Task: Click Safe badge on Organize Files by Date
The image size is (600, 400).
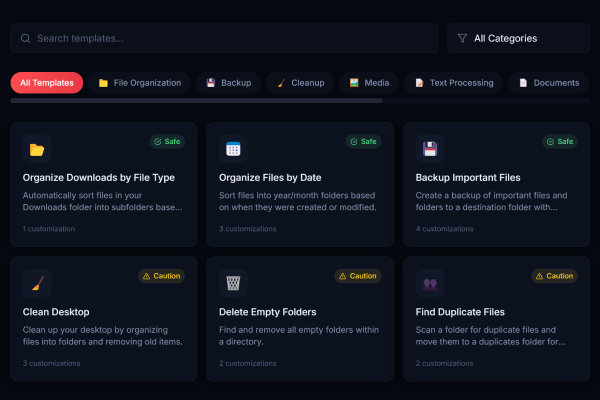Action: [364, 142]
